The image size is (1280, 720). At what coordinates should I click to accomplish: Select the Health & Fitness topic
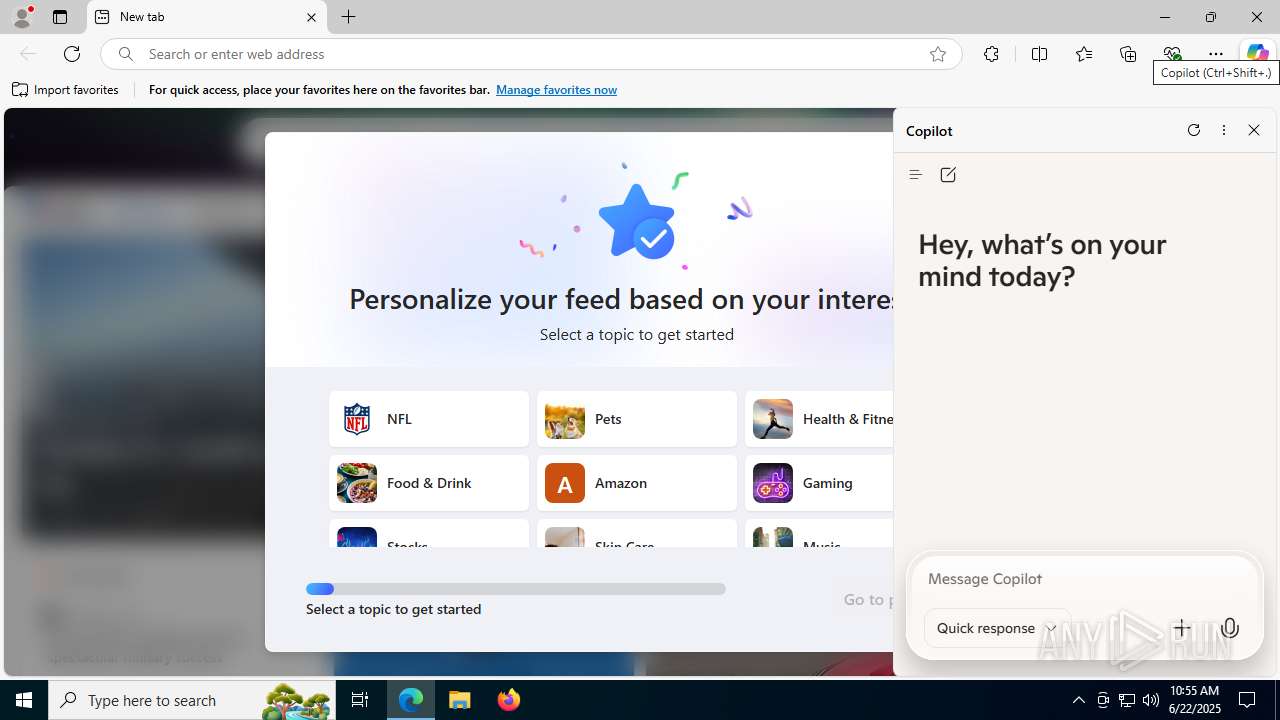(819, 419)
